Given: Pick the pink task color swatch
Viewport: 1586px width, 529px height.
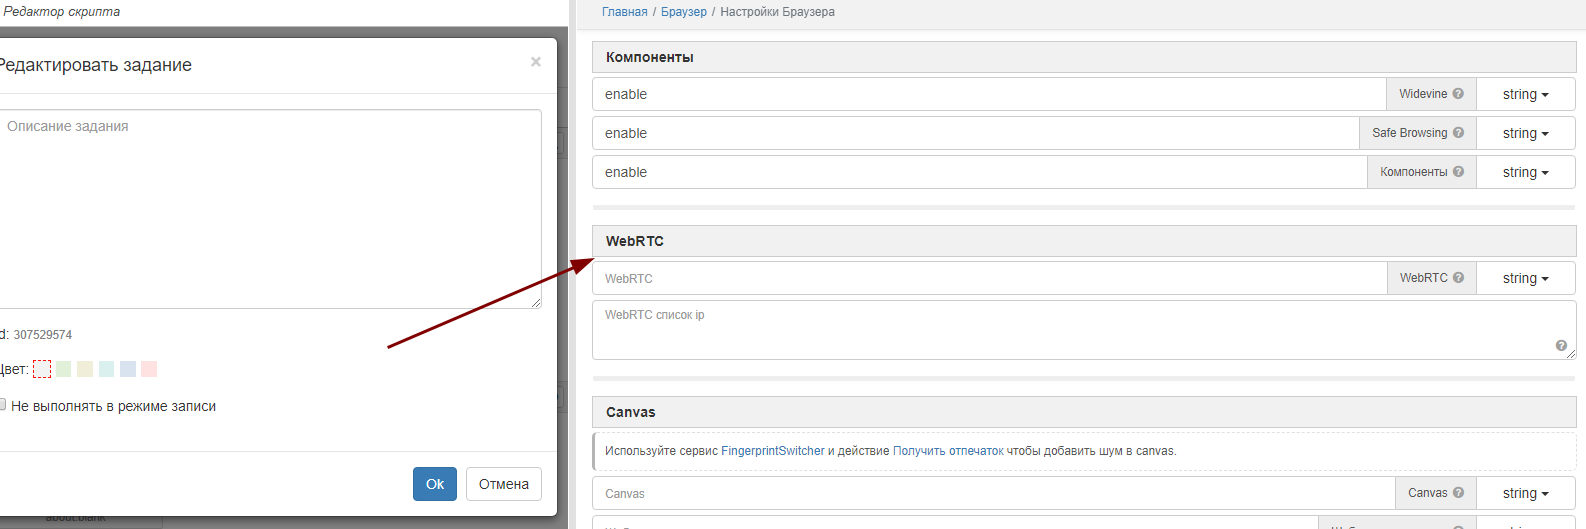Looking at the screenshot, I should coord(149,369).
